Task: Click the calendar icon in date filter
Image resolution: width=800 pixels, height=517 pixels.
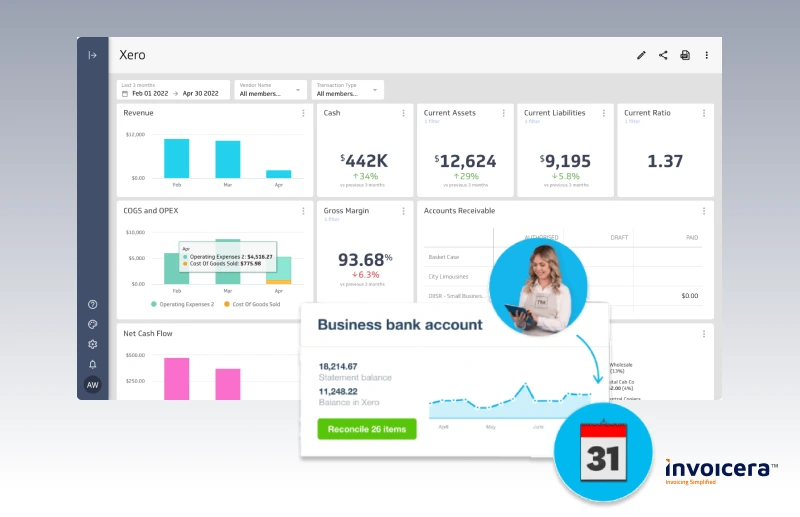Action: point(125,94)
